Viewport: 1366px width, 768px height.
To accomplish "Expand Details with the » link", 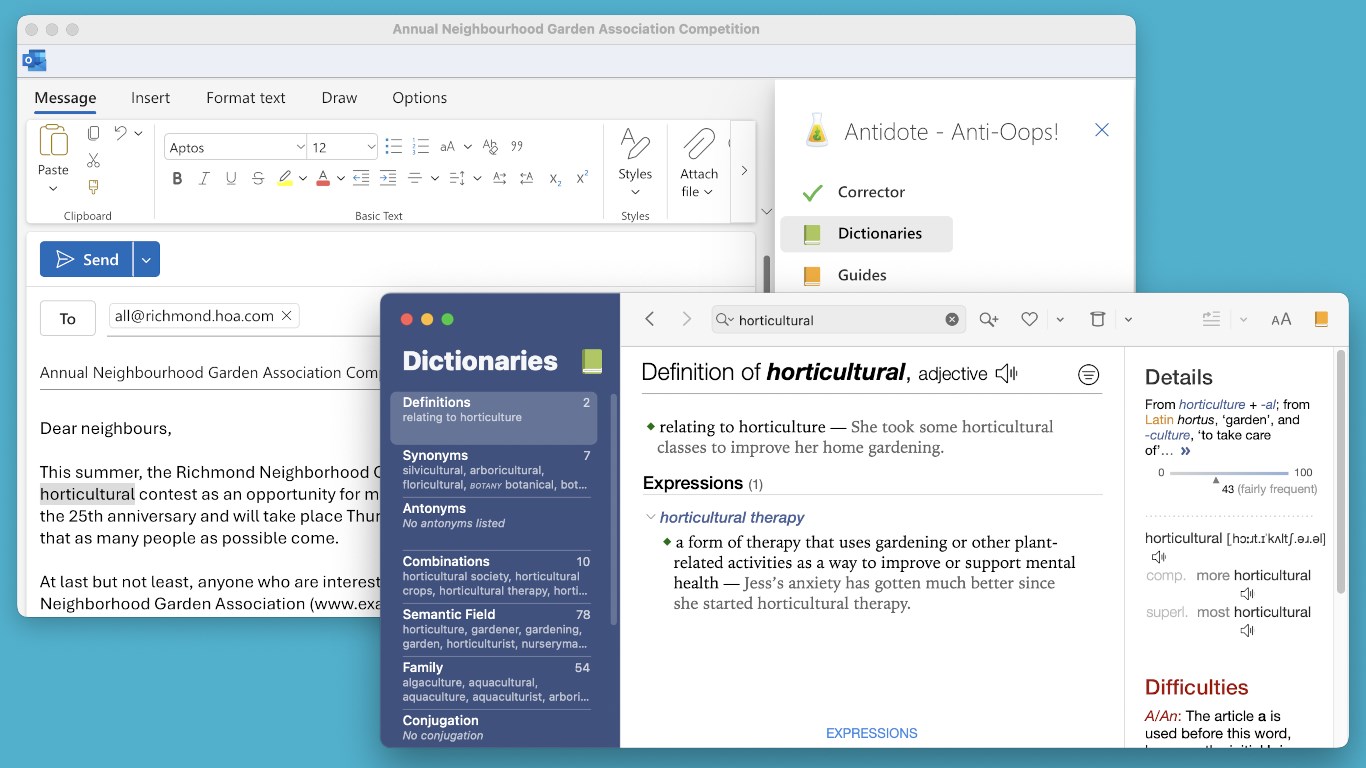I will (x=1185, y=451).
